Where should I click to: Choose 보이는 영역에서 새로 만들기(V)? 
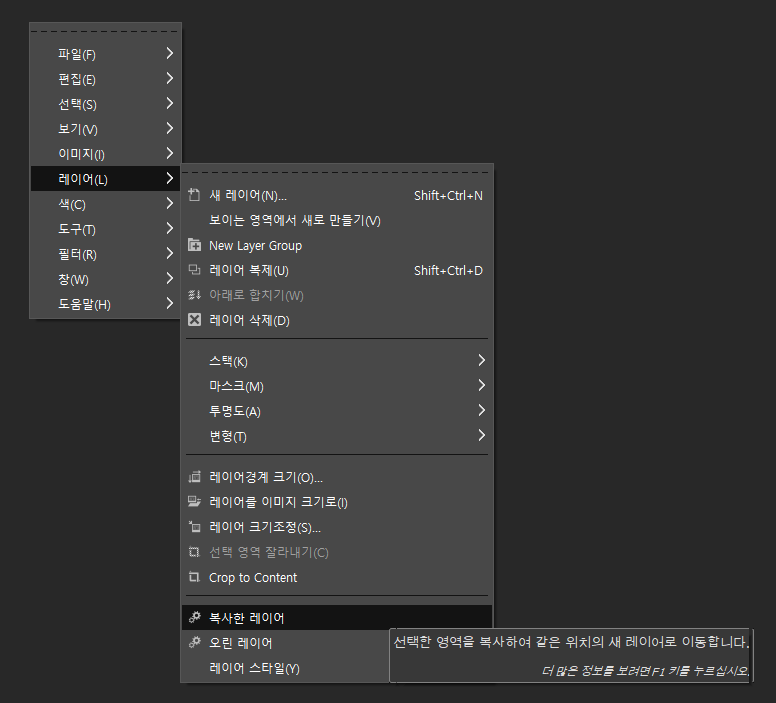[337, 220]
